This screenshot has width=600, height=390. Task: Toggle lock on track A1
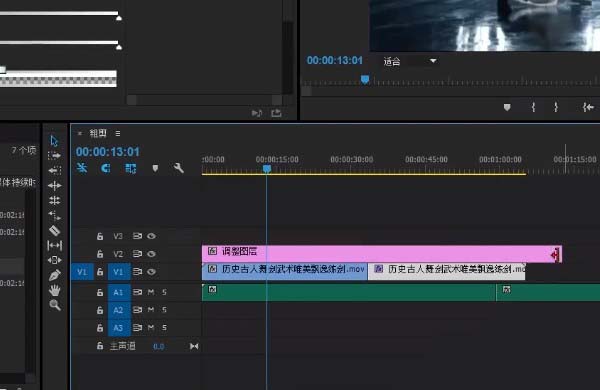[100, 292]
